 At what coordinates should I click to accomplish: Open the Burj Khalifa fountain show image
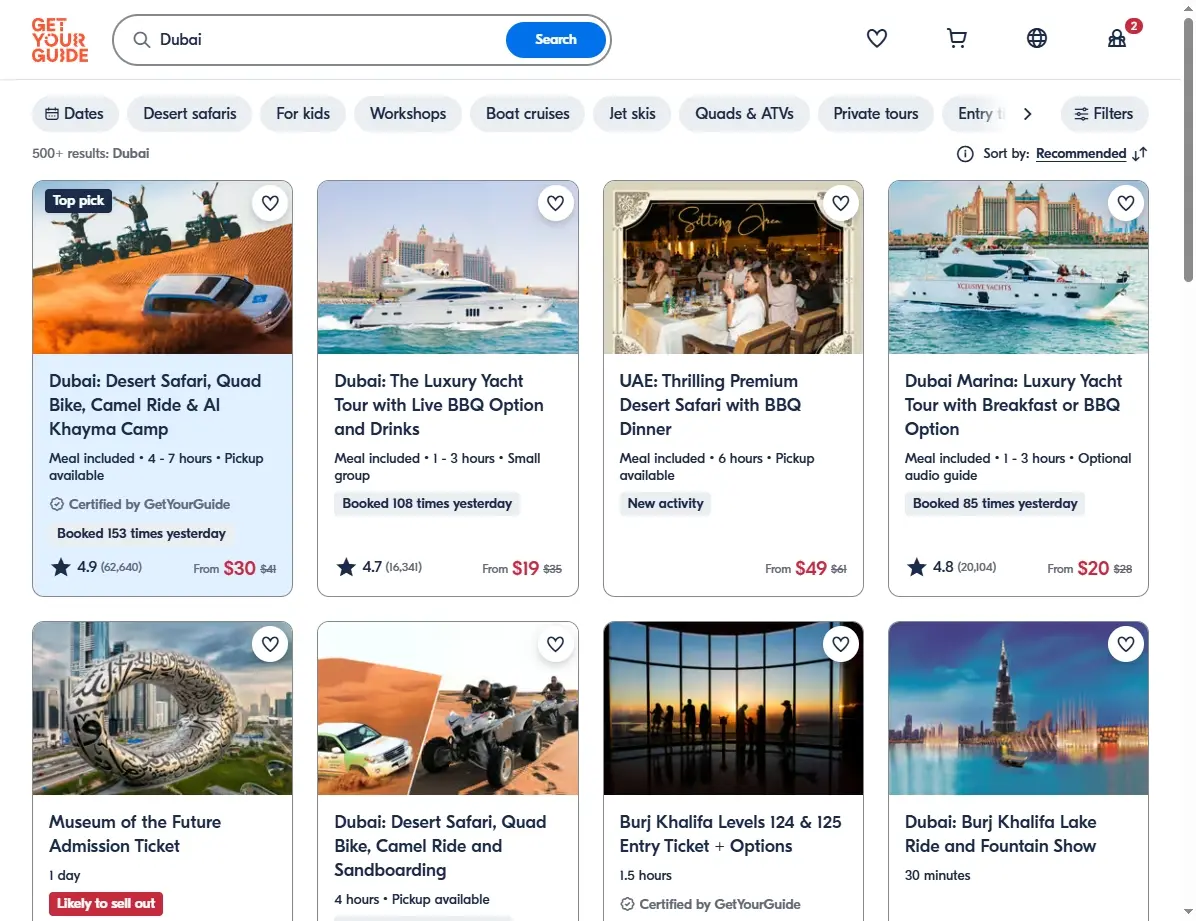(1018, 708)
